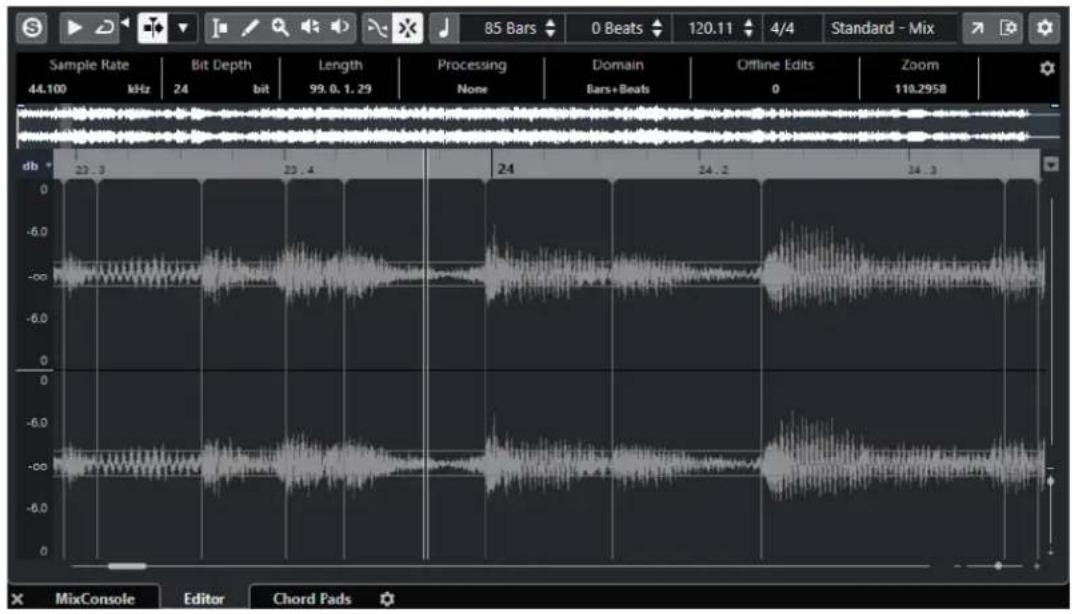Image resolution: width=1076 pixels, height=614 pixels.
Task: Open toolbar setup gear icon
Action: coord(1044,28)
